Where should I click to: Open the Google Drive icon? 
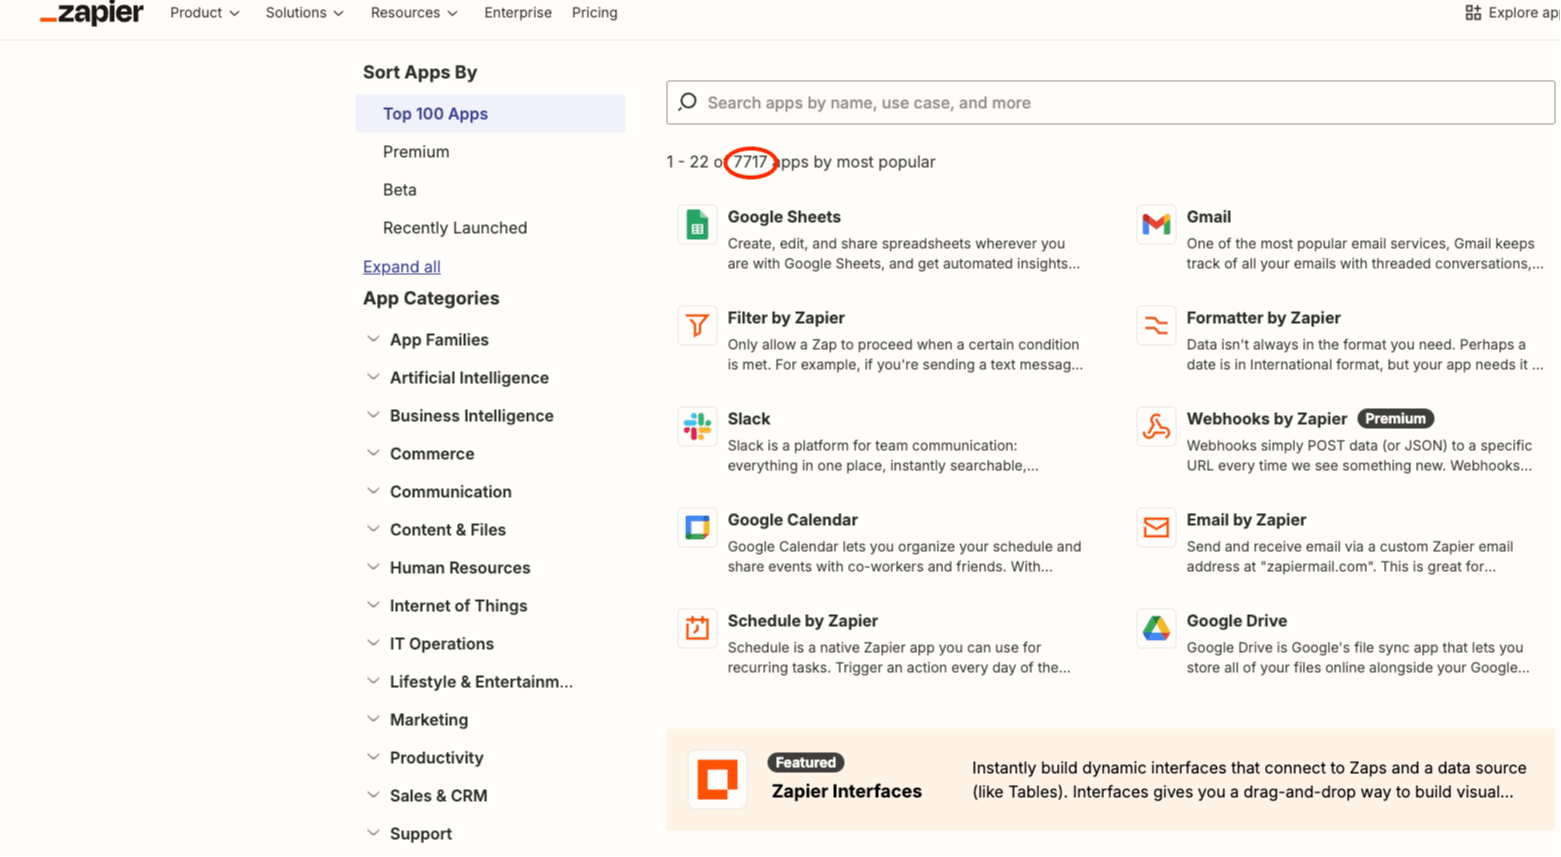point(1156,629)
